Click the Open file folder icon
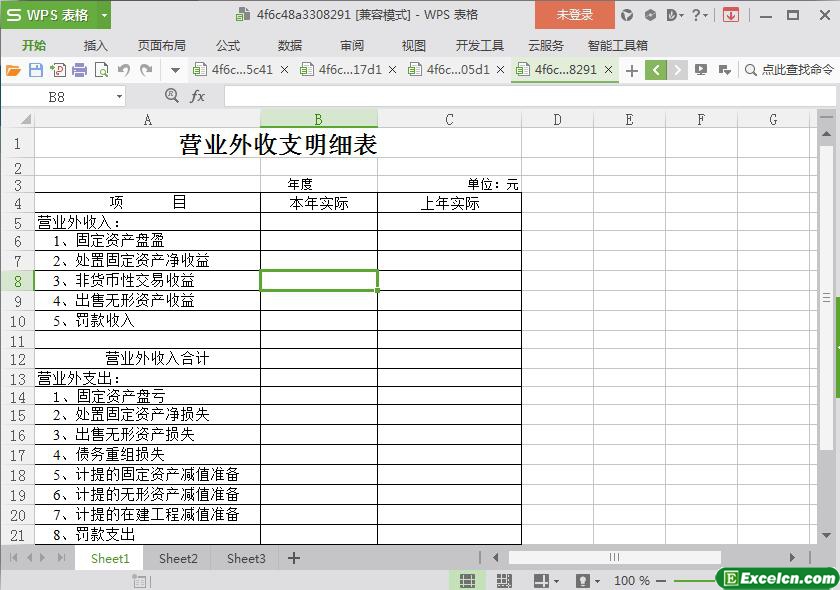The width and height of the screenshot is (840, 590). click(13, 70)
